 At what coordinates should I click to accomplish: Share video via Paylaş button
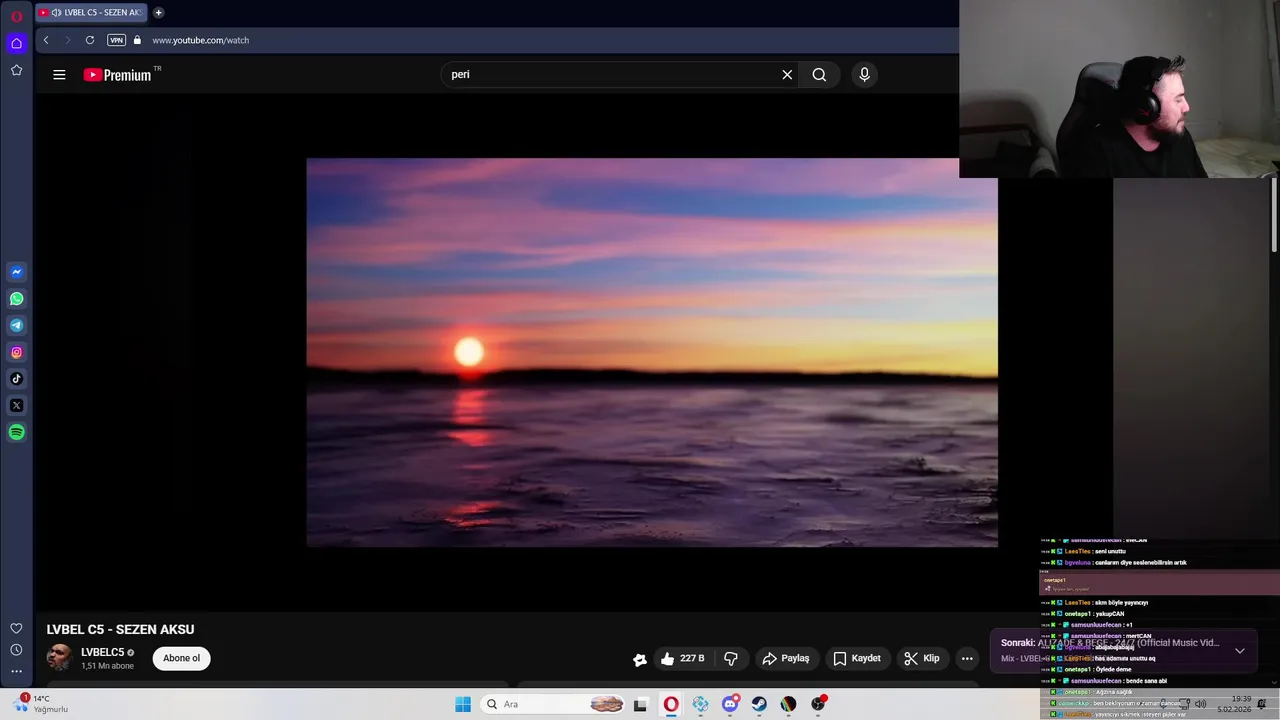click(785, 658)
